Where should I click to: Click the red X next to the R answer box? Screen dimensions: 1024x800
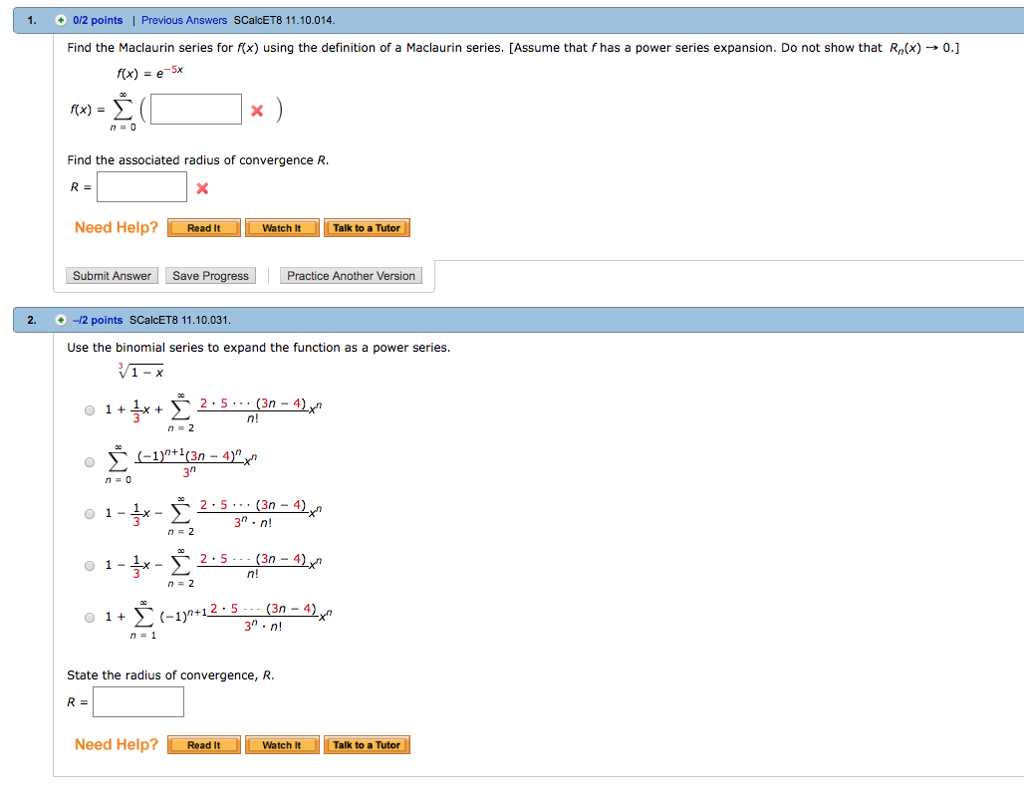(x=200, y=186)
